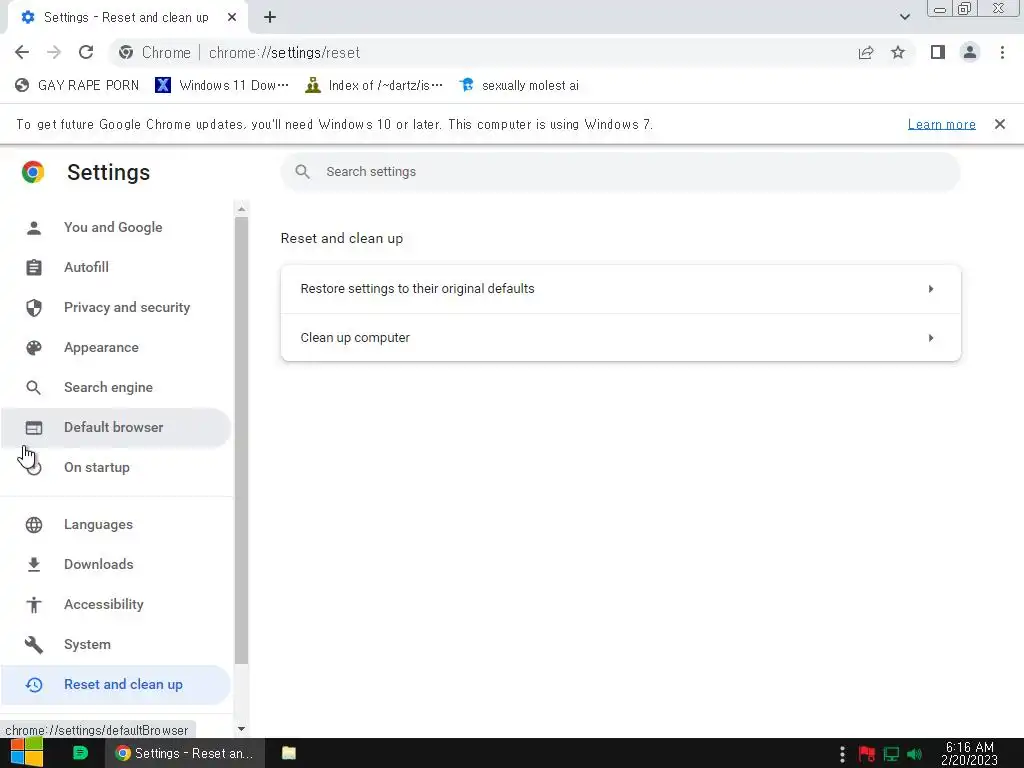Image resolution: width=1024 pixels, height=768 pixels.
Task: Close the Settings - Reset and clean up tab
Action: pyautogui.click(x=232, y=17)
